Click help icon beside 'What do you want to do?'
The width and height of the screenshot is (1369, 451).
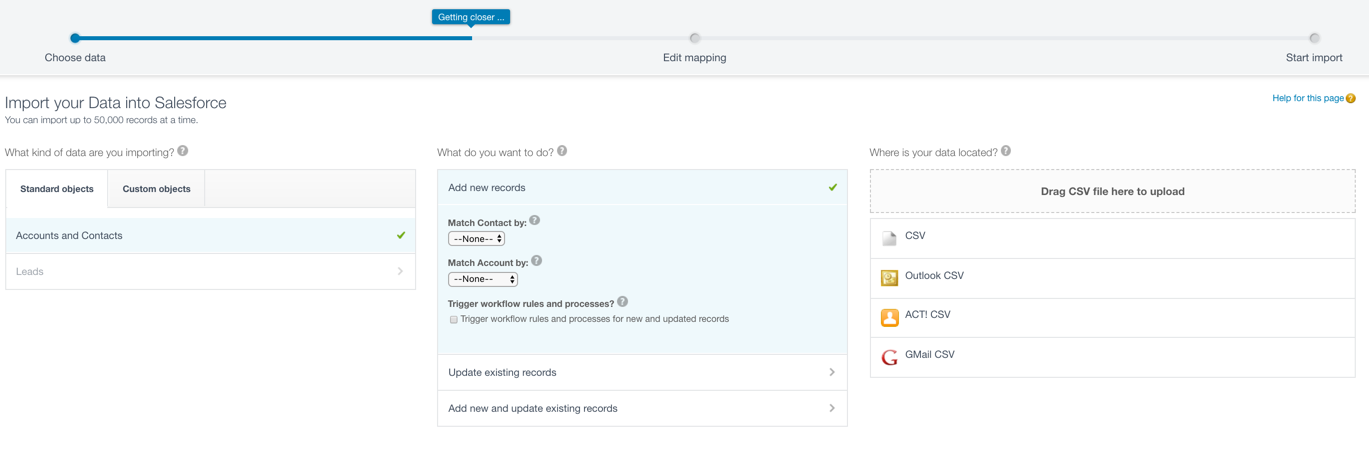pyautogui.click(x=562, y=151)
